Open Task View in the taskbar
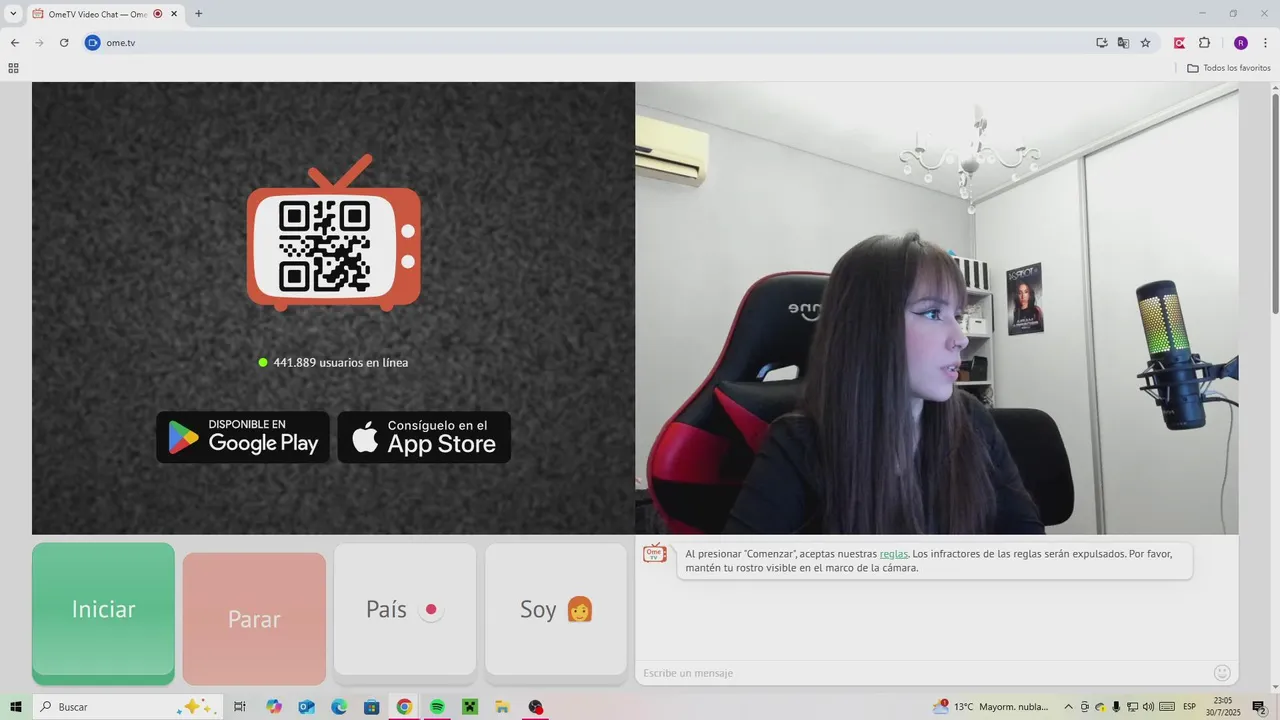This screenshot has width=1280, height=720. (240, 707)
